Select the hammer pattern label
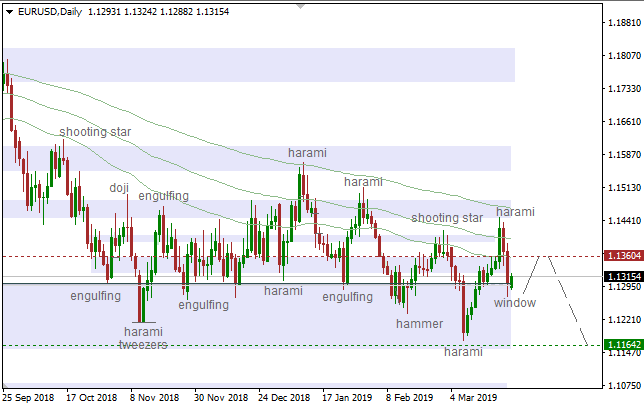This screenshot has height=409, width=644. (419, 324)
